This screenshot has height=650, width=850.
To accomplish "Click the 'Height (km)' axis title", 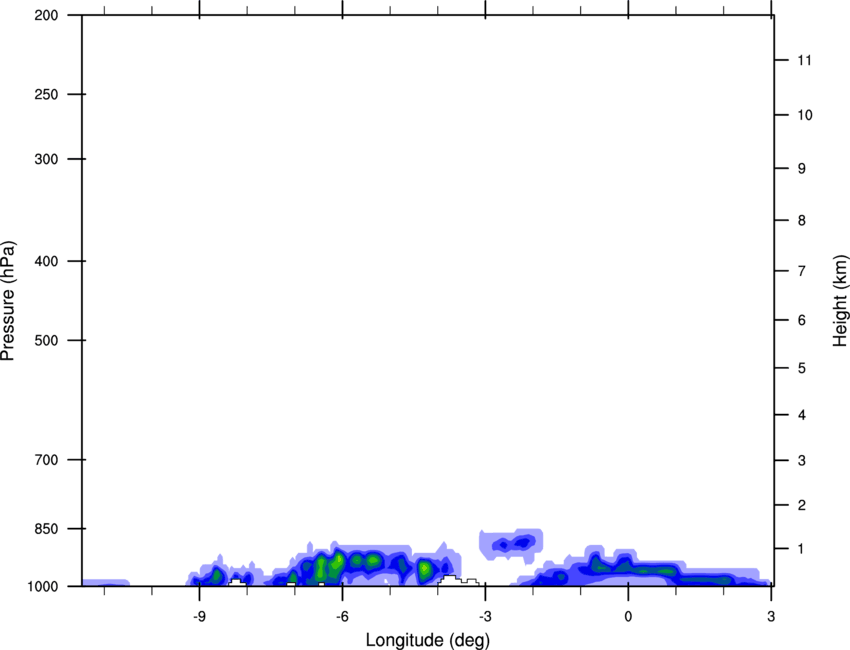I will (x=840, y=301).
